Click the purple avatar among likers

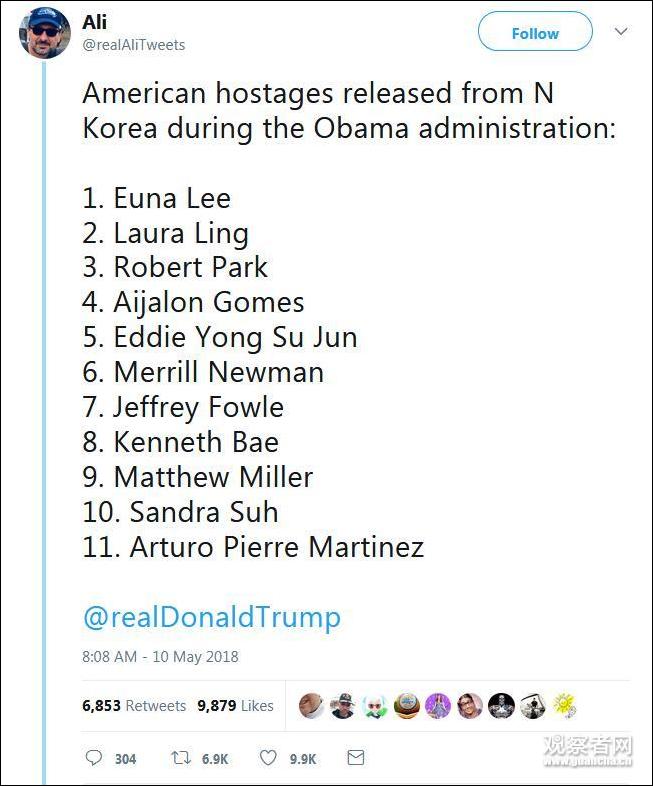pyautogui.click(x=438, y=705)
